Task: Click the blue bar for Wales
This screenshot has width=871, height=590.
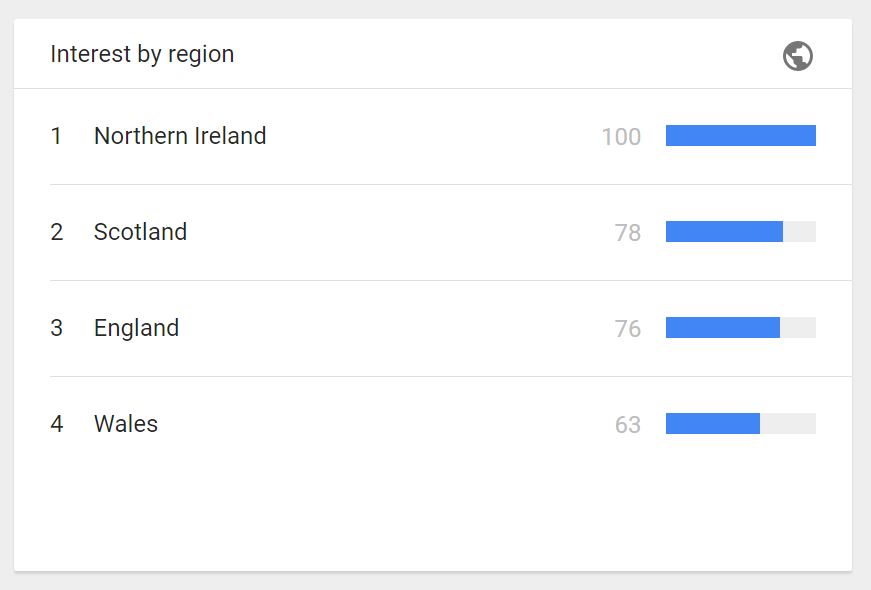Action: pos(712,424)
